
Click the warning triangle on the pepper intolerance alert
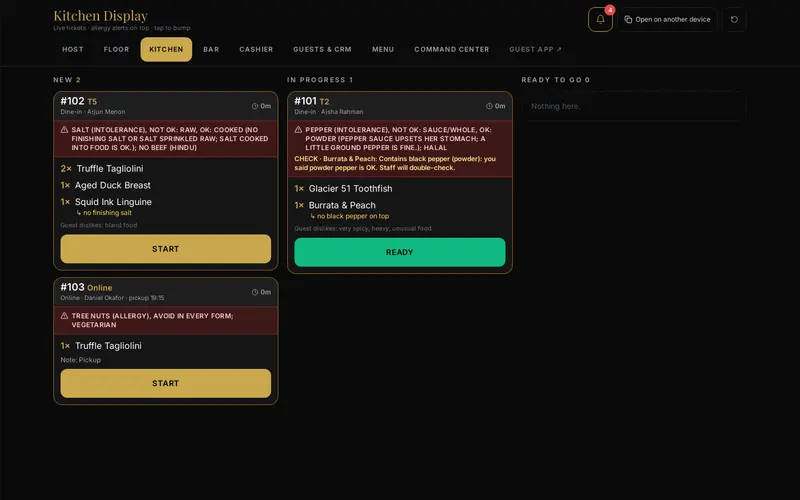click(298, 130)
